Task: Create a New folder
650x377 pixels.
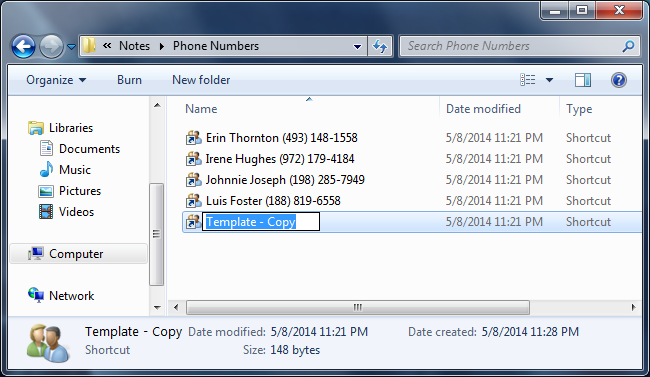Action: click(x=201, y=80)
